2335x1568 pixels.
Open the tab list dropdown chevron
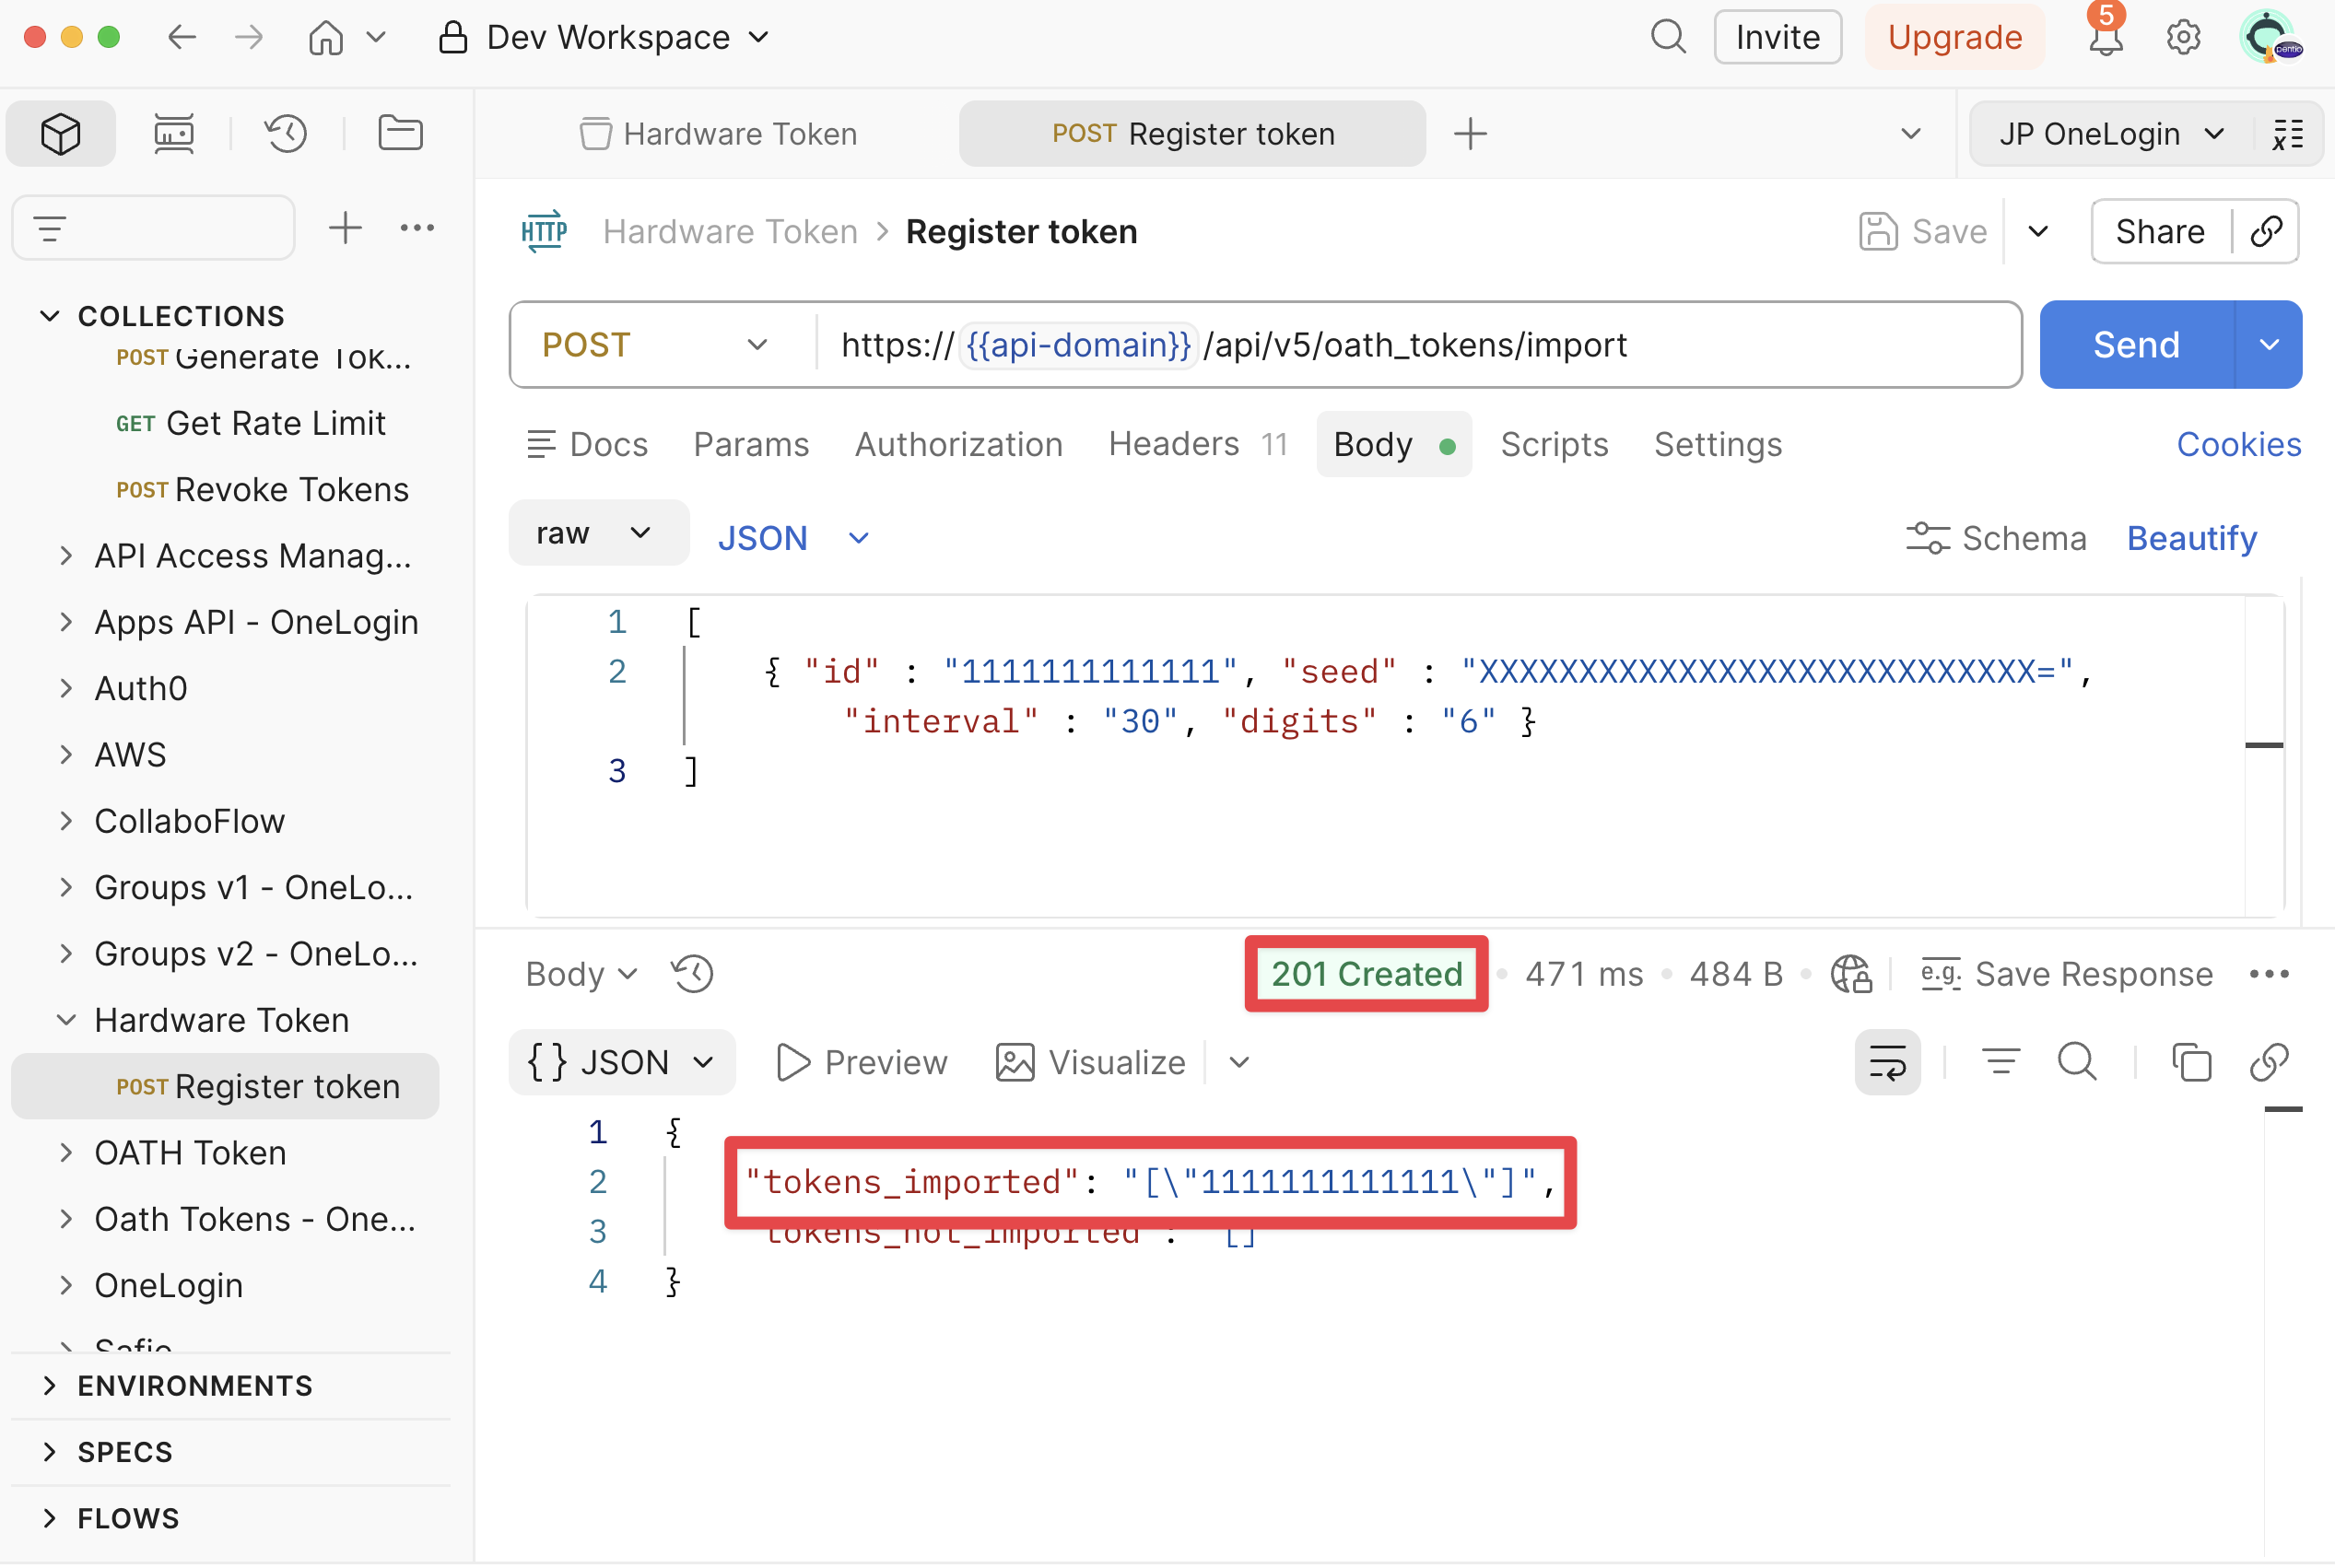pos(1911,133)
